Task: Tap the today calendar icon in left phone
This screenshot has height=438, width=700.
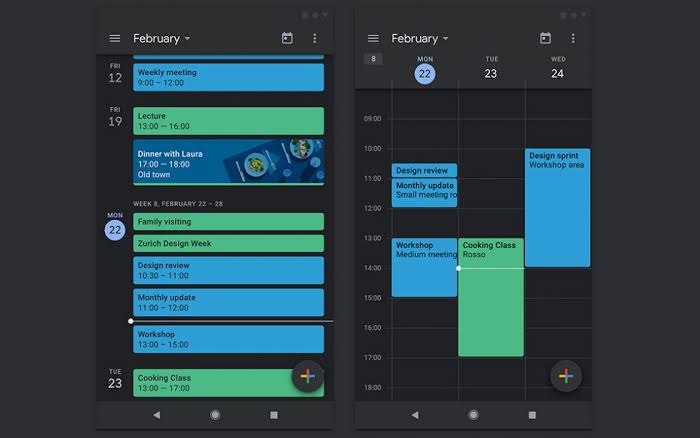Action: (x=287, y=38)
